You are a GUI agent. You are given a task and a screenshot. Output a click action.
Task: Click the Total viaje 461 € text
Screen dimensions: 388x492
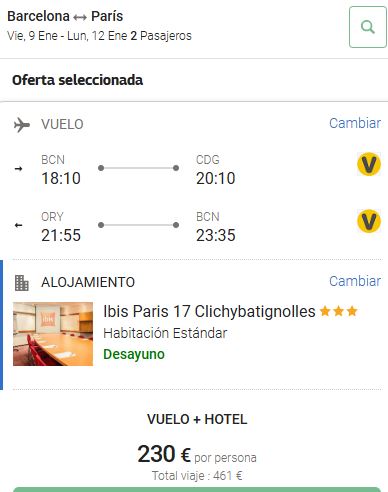pos(197,475)
